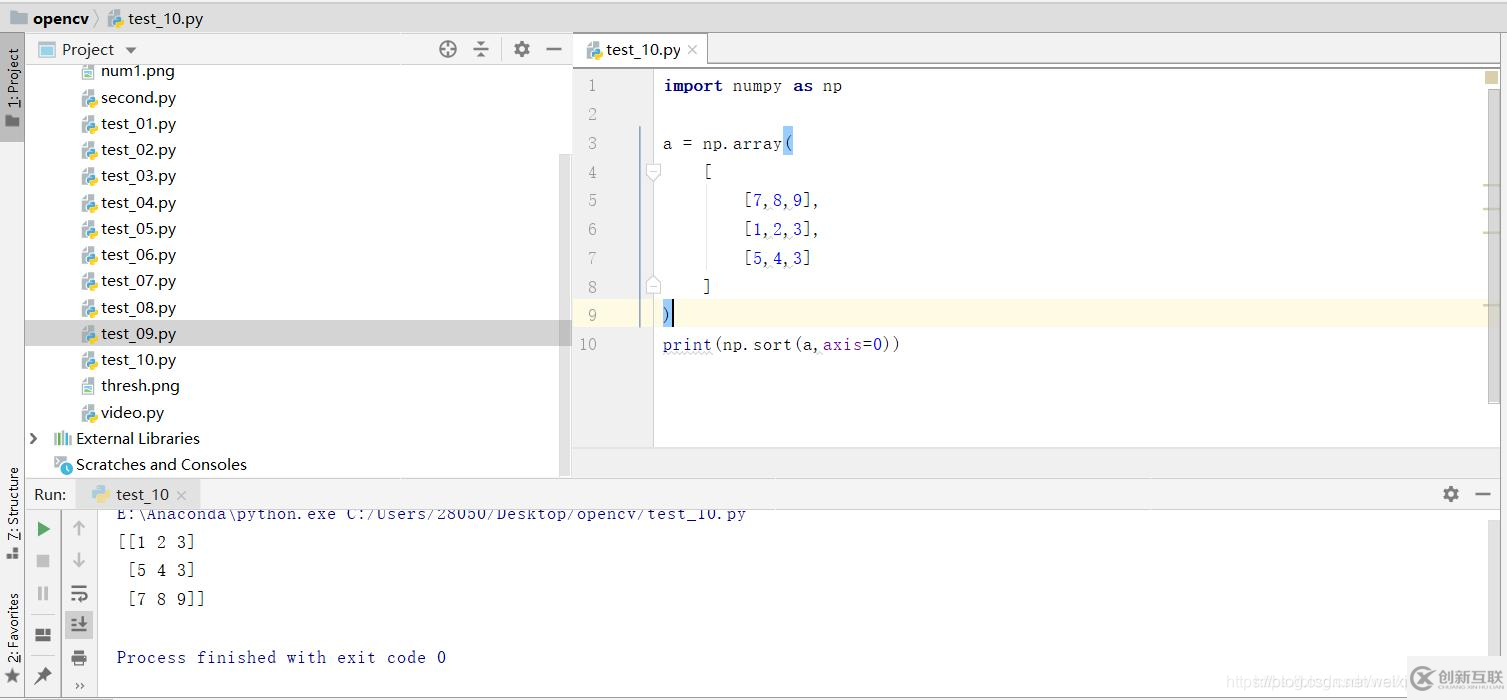Open the 1: Project side tab

click(12, 87)
